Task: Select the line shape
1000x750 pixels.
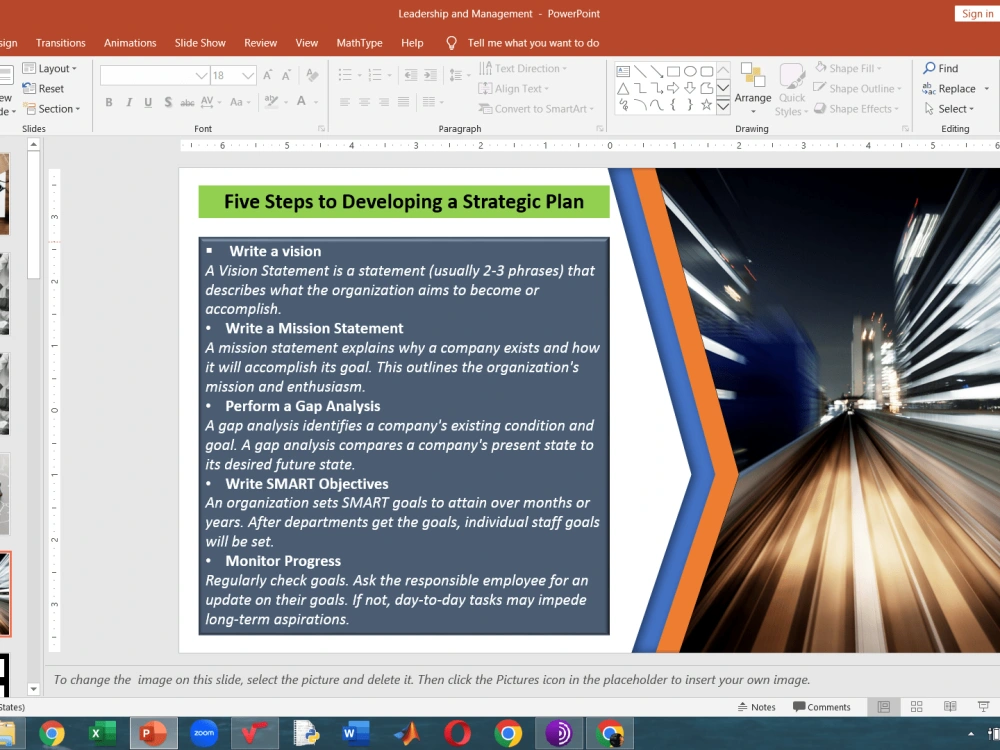Action: tap(640, 71)
